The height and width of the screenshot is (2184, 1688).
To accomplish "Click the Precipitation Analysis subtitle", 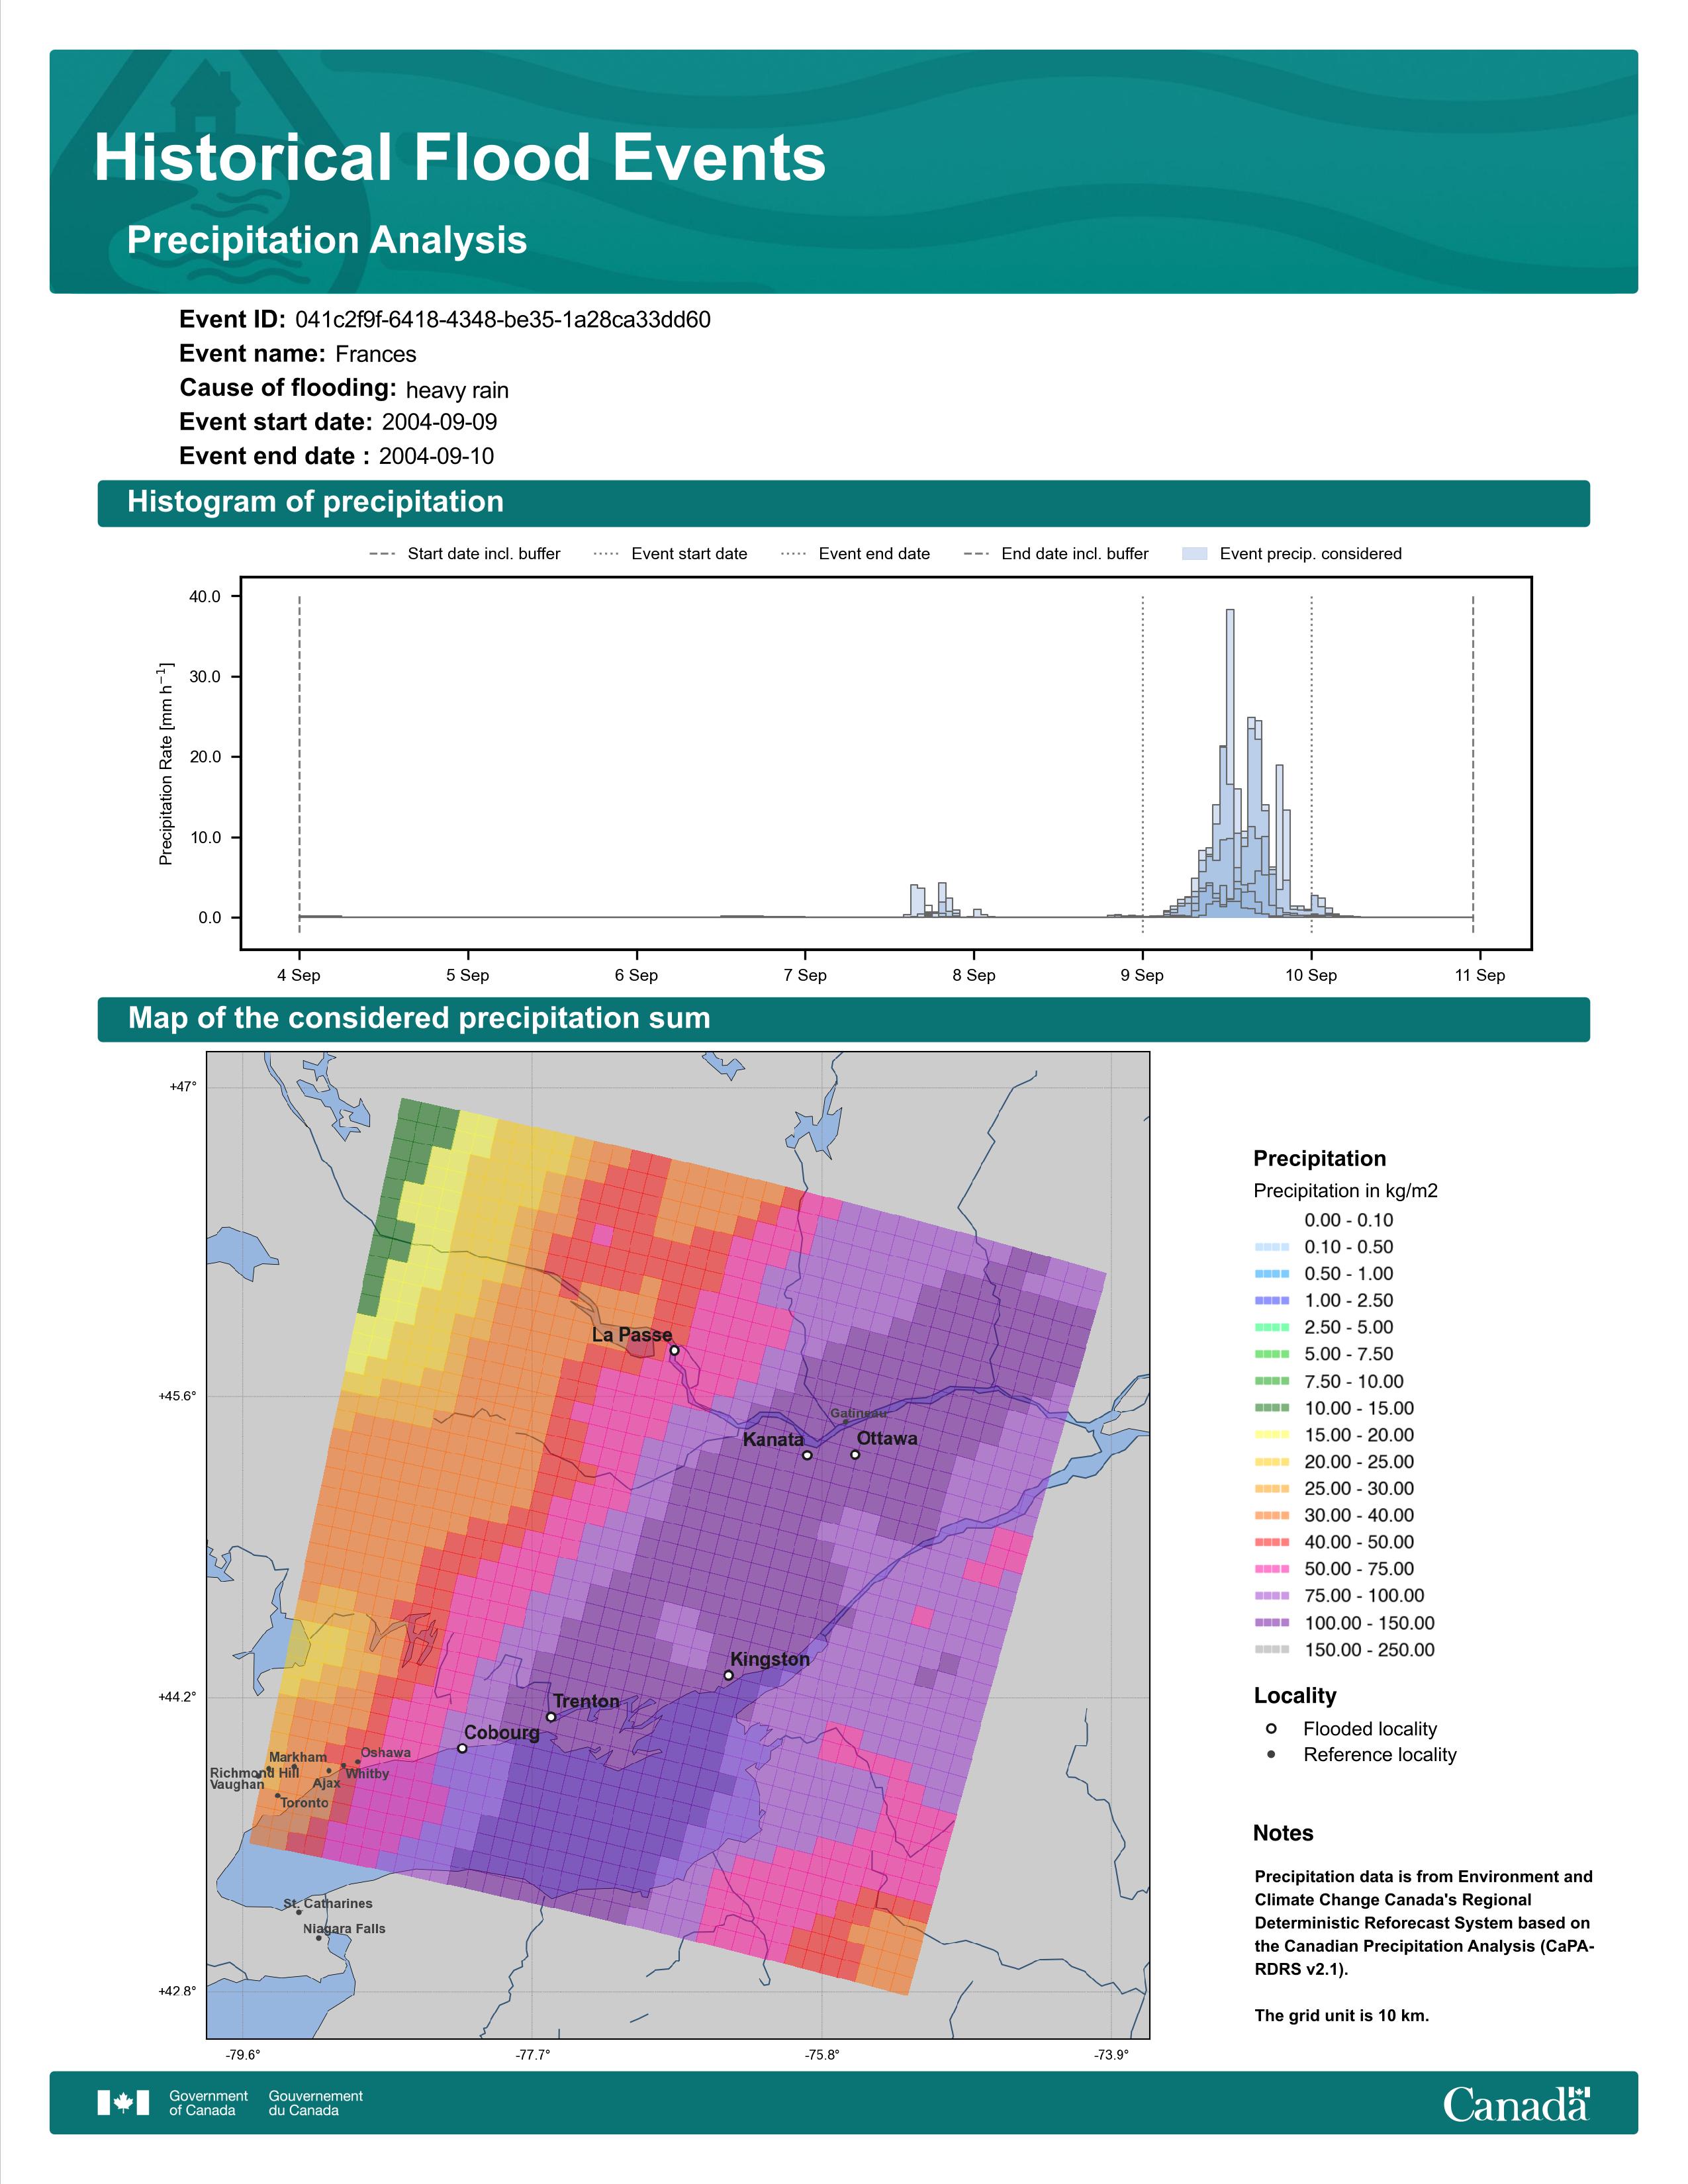I will tap(327, 240).
